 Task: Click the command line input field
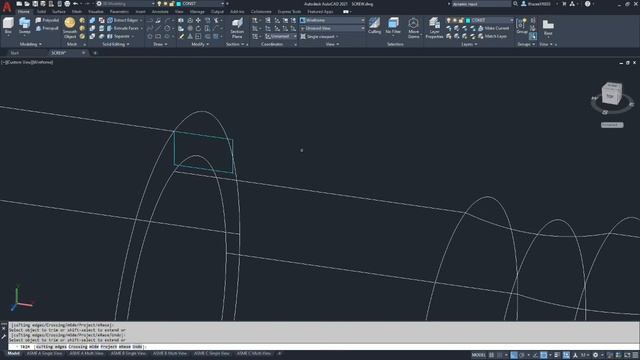pyautogui.click(x=322, y=347)
